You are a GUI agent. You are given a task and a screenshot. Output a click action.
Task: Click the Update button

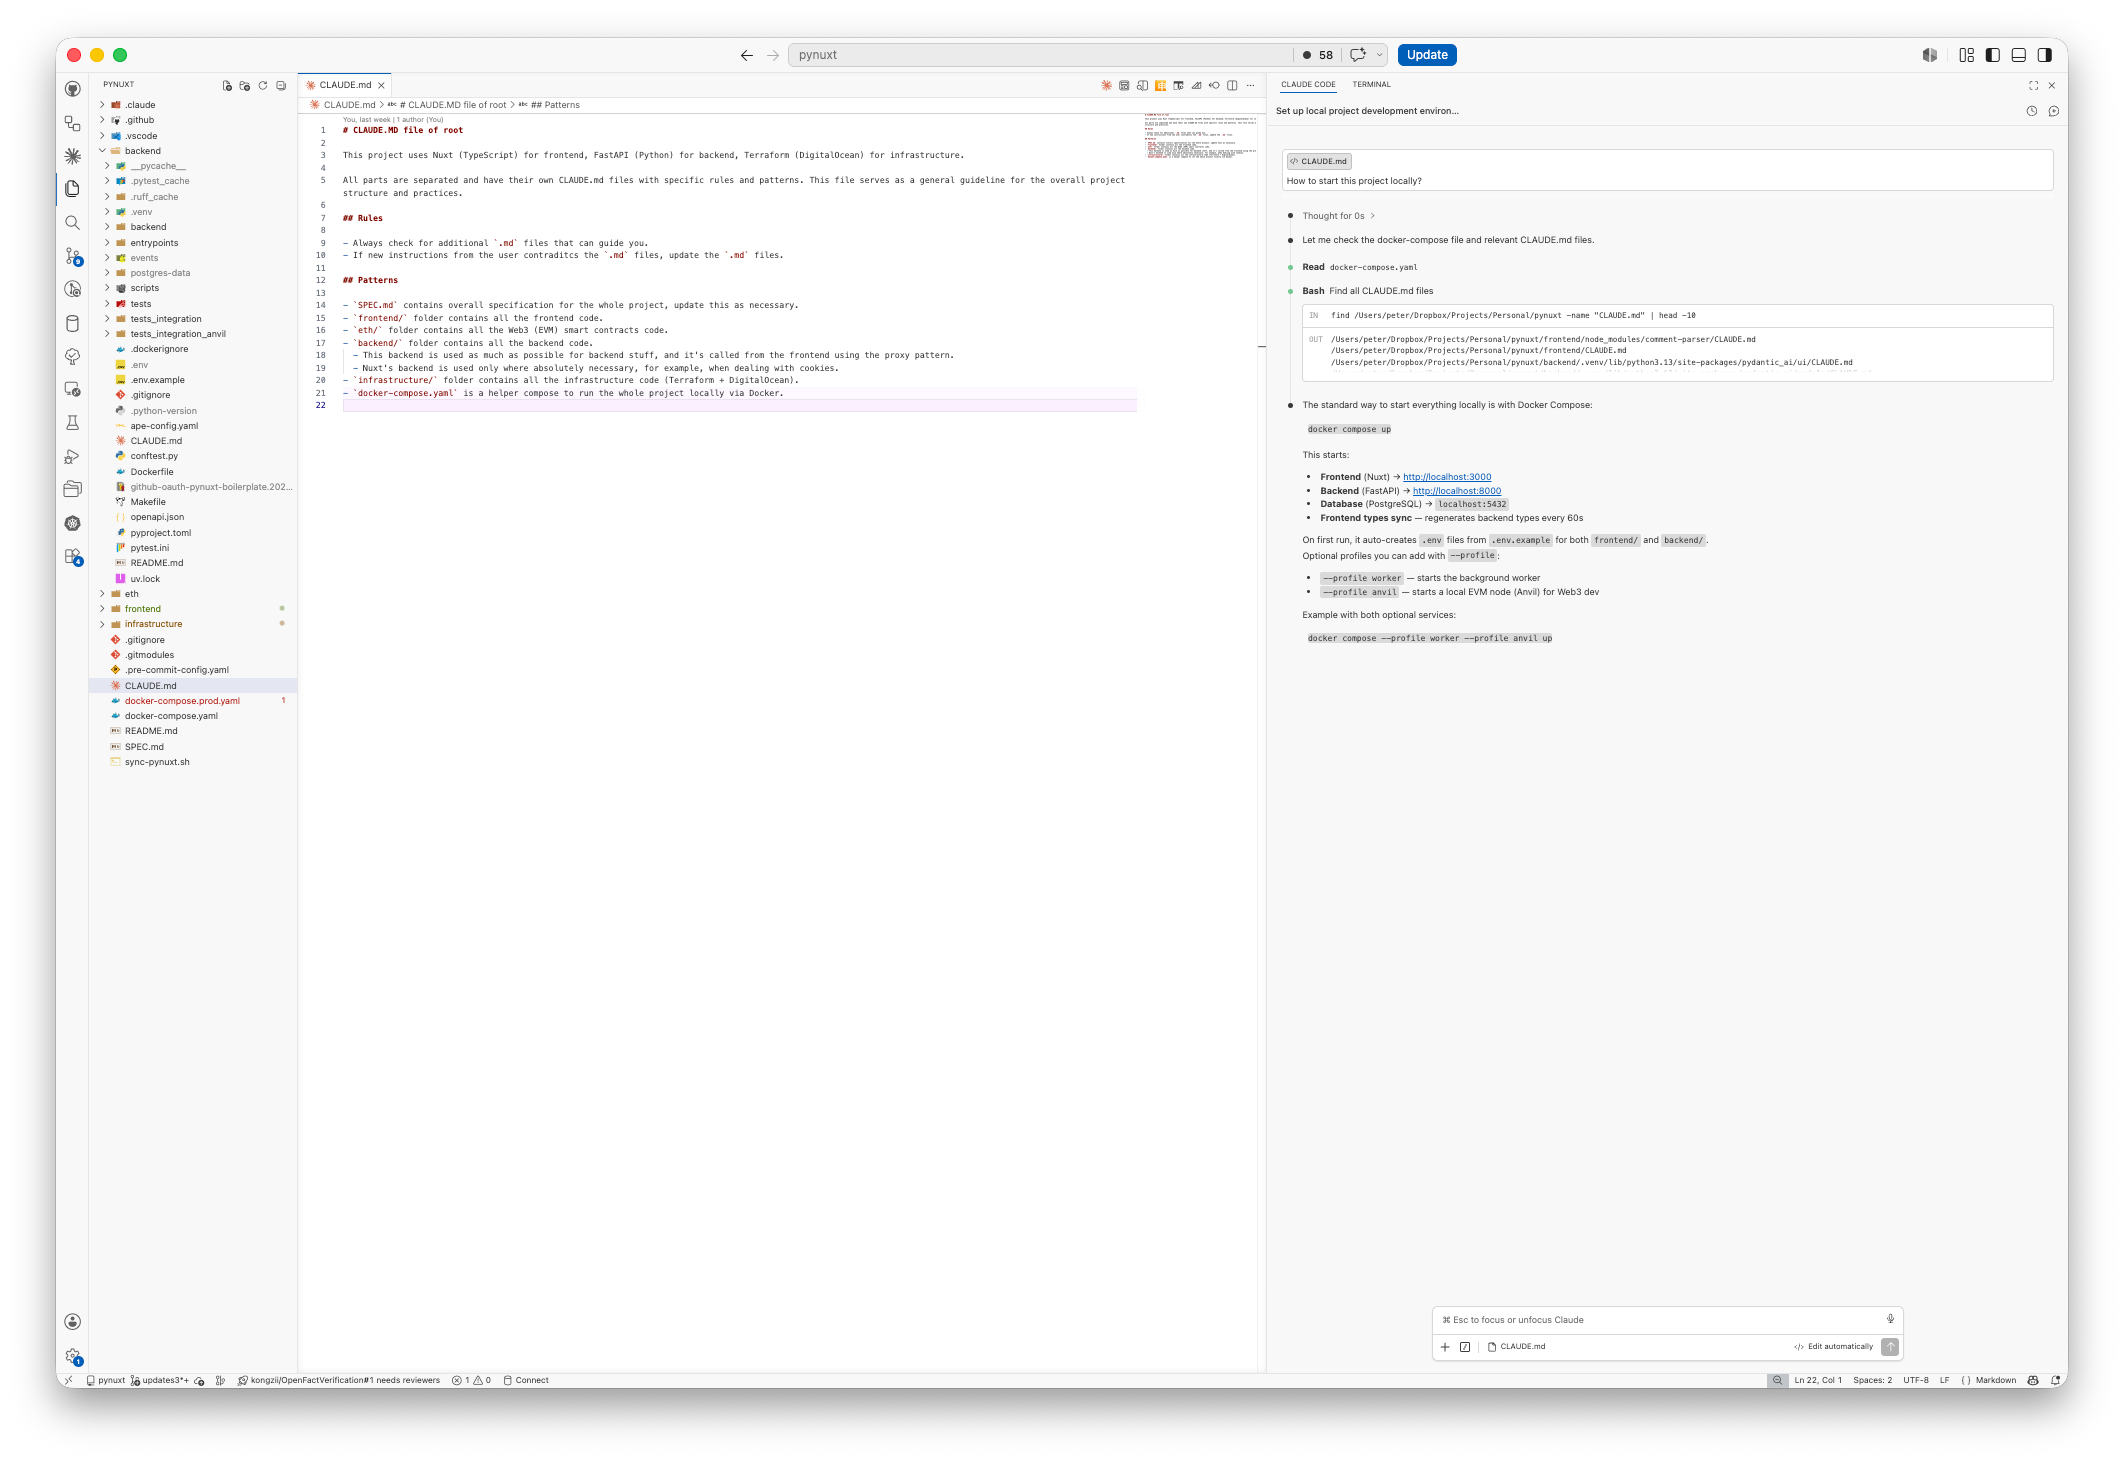1427,55
